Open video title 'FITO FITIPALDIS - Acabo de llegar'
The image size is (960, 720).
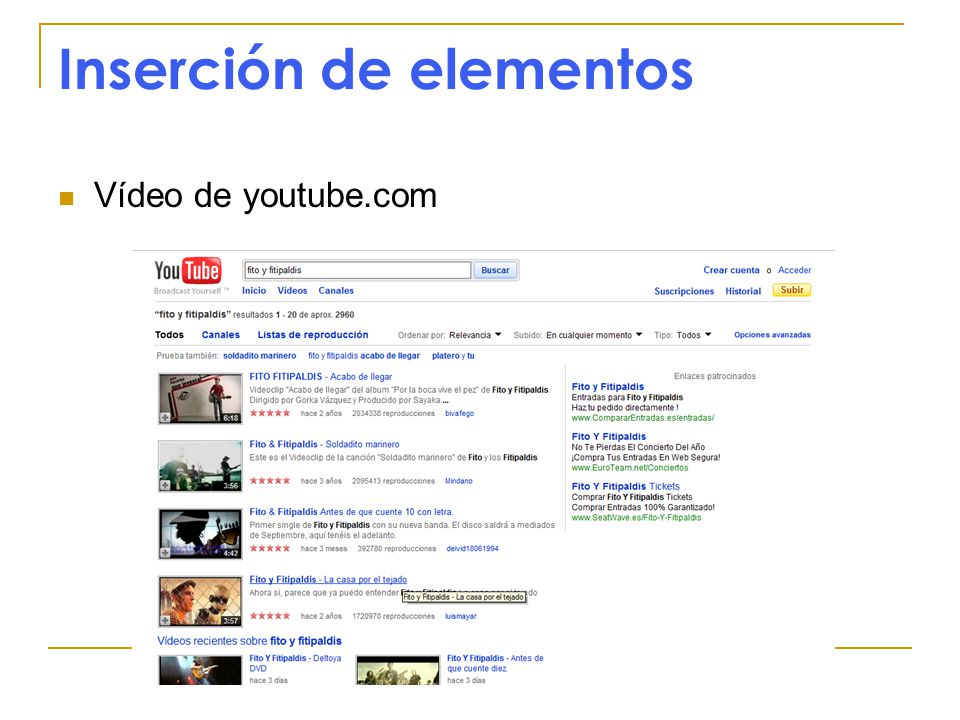click(x=321, y=377)
